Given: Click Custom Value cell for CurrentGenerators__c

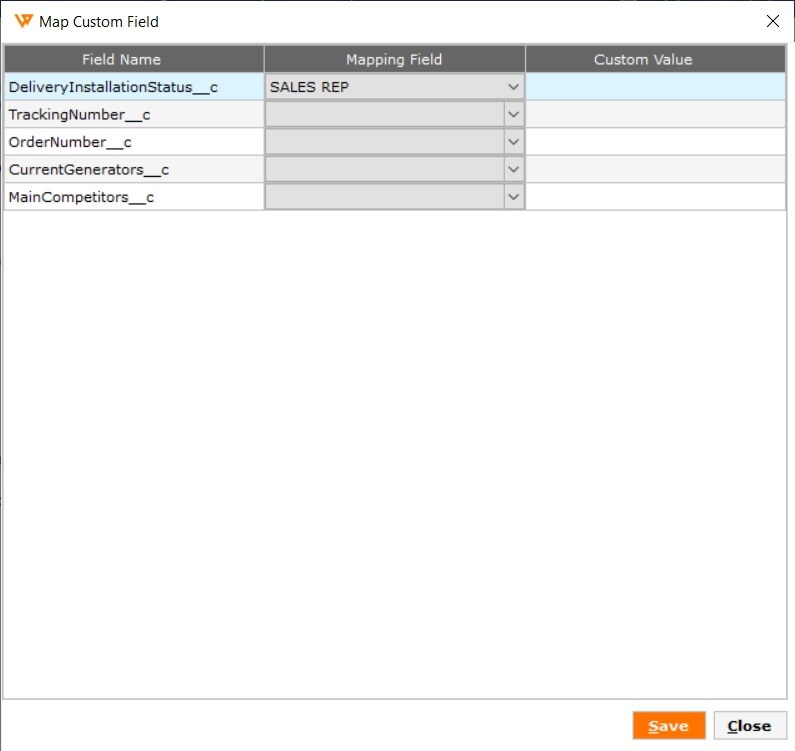Looking at the screenshot, I should [656, 169].
